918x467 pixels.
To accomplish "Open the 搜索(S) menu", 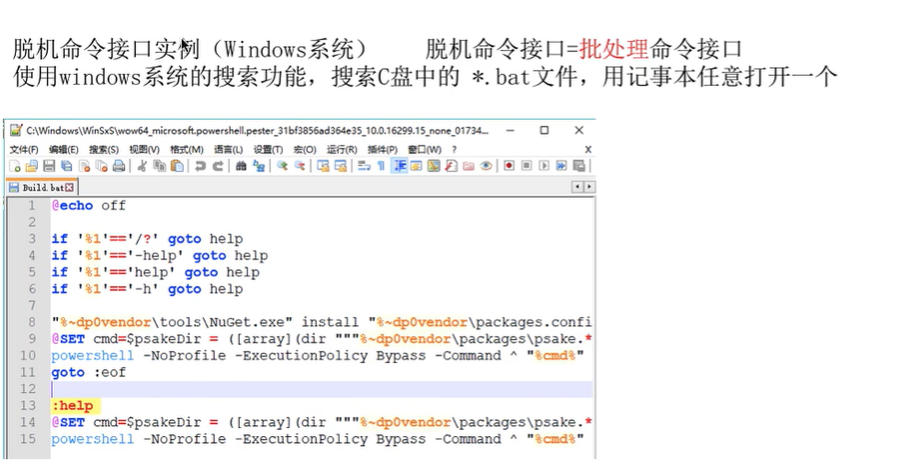I will click(x=104, y=149).
